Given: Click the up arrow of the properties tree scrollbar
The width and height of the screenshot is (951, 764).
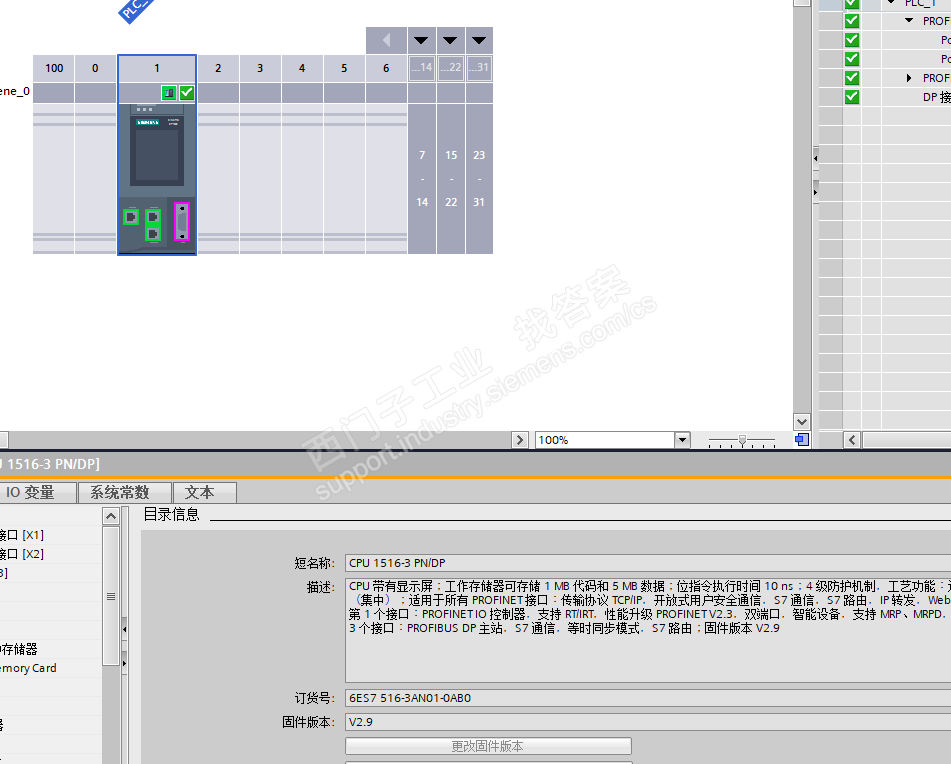Looking at the screenshot, I should pos(111,516).
